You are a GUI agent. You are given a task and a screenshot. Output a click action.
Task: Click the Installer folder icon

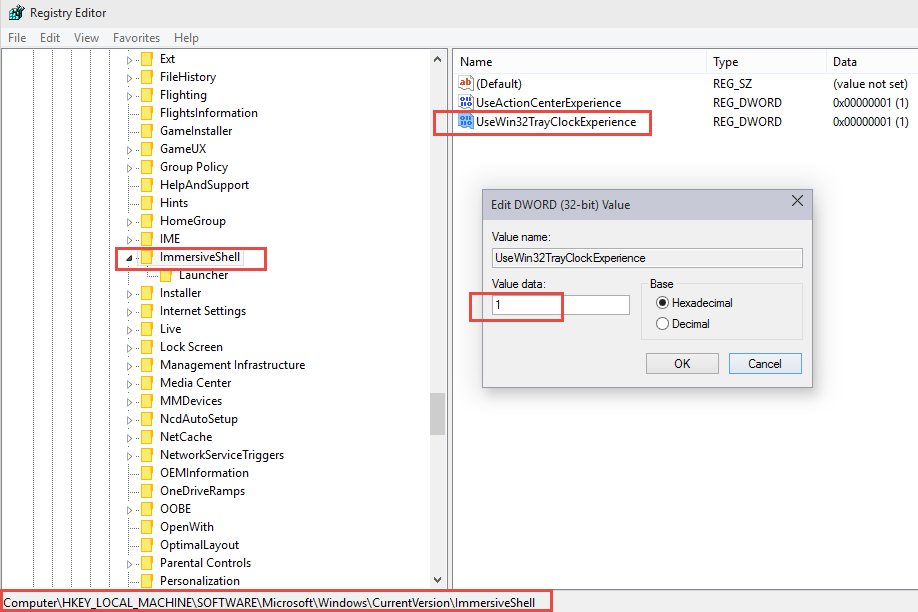pos(147,293)
